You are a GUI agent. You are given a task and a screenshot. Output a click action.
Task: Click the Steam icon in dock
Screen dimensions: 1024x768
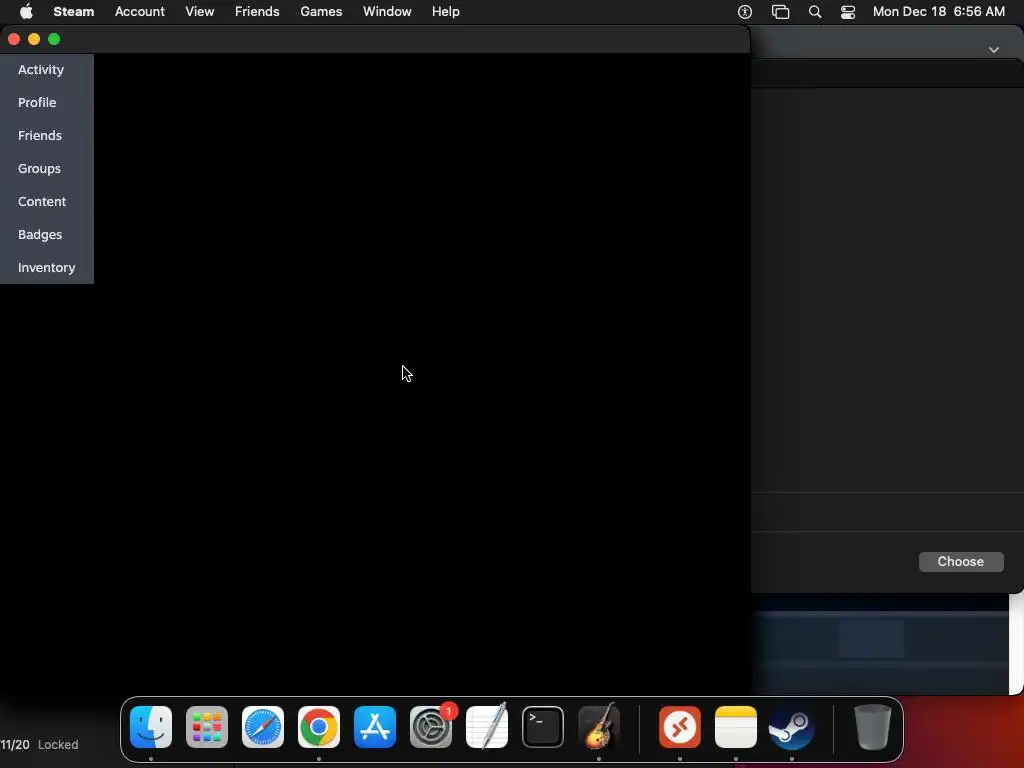pos(792,727)
